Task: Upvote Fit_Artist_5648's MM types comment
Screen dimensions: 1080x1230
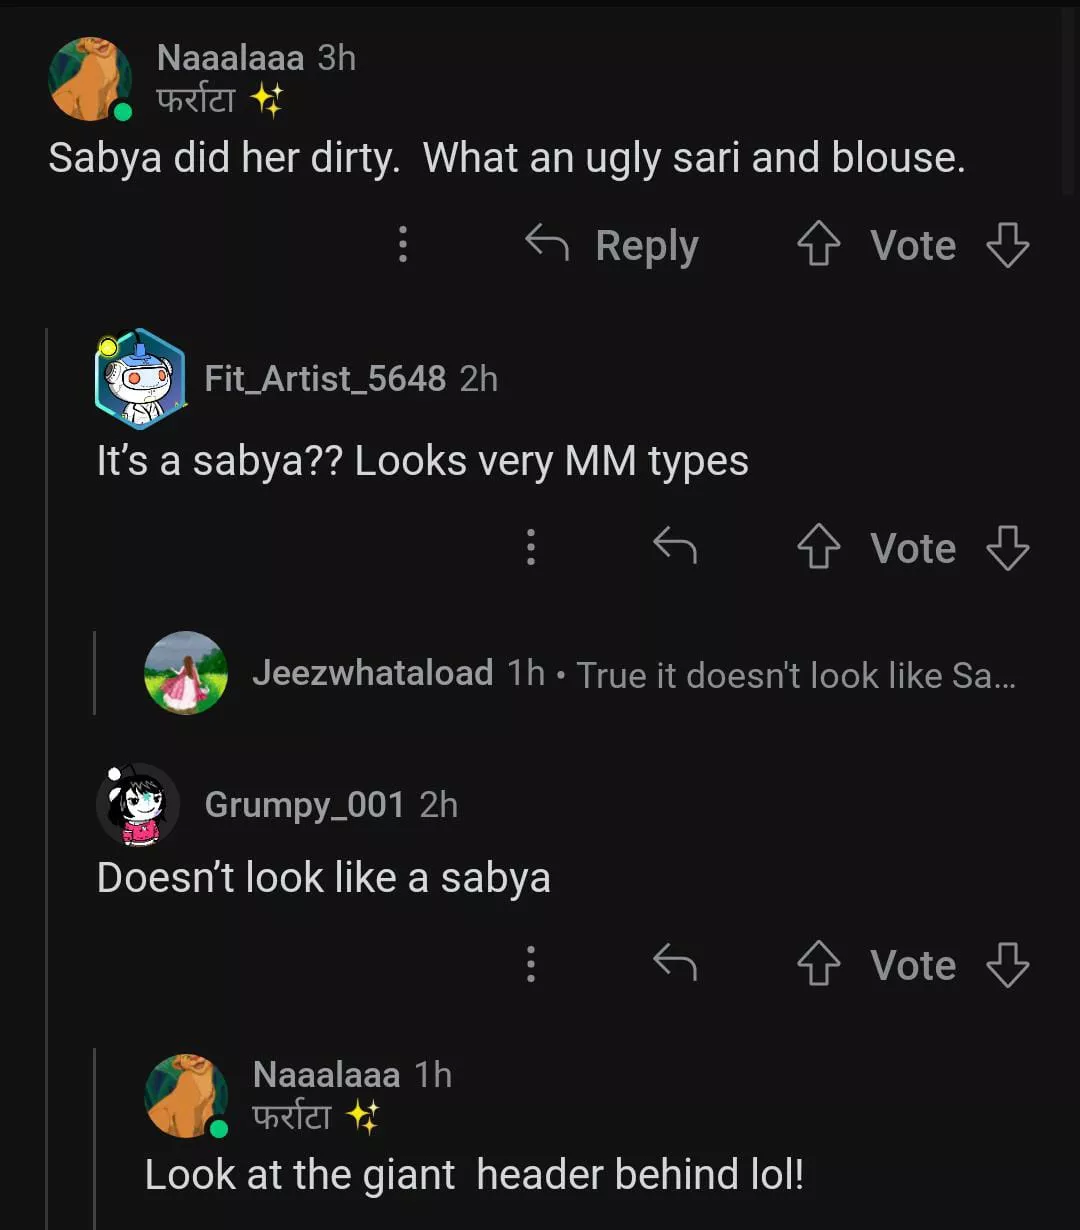Action: tap(818, 548)
